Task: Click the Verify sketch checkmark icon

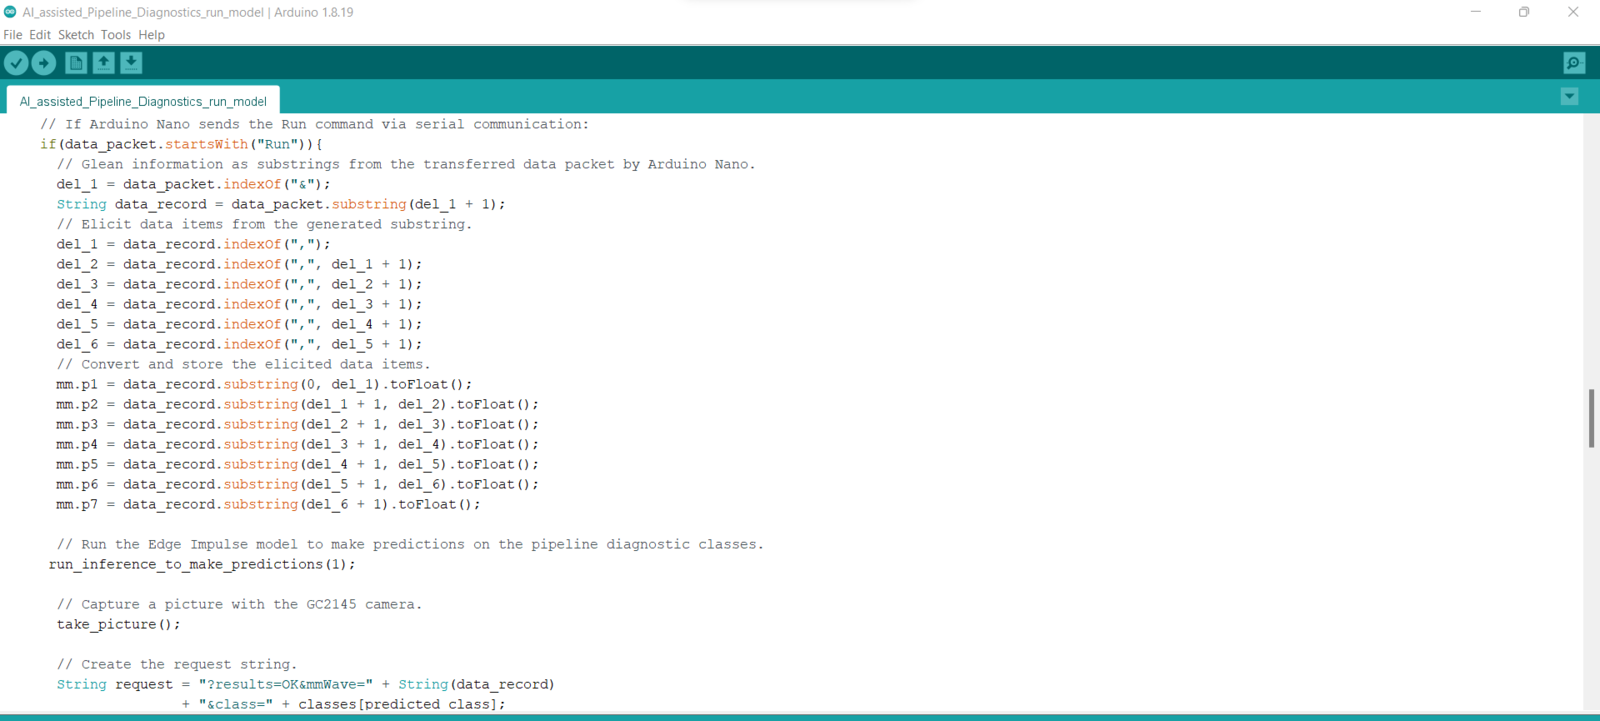Action: click(16, 63)
